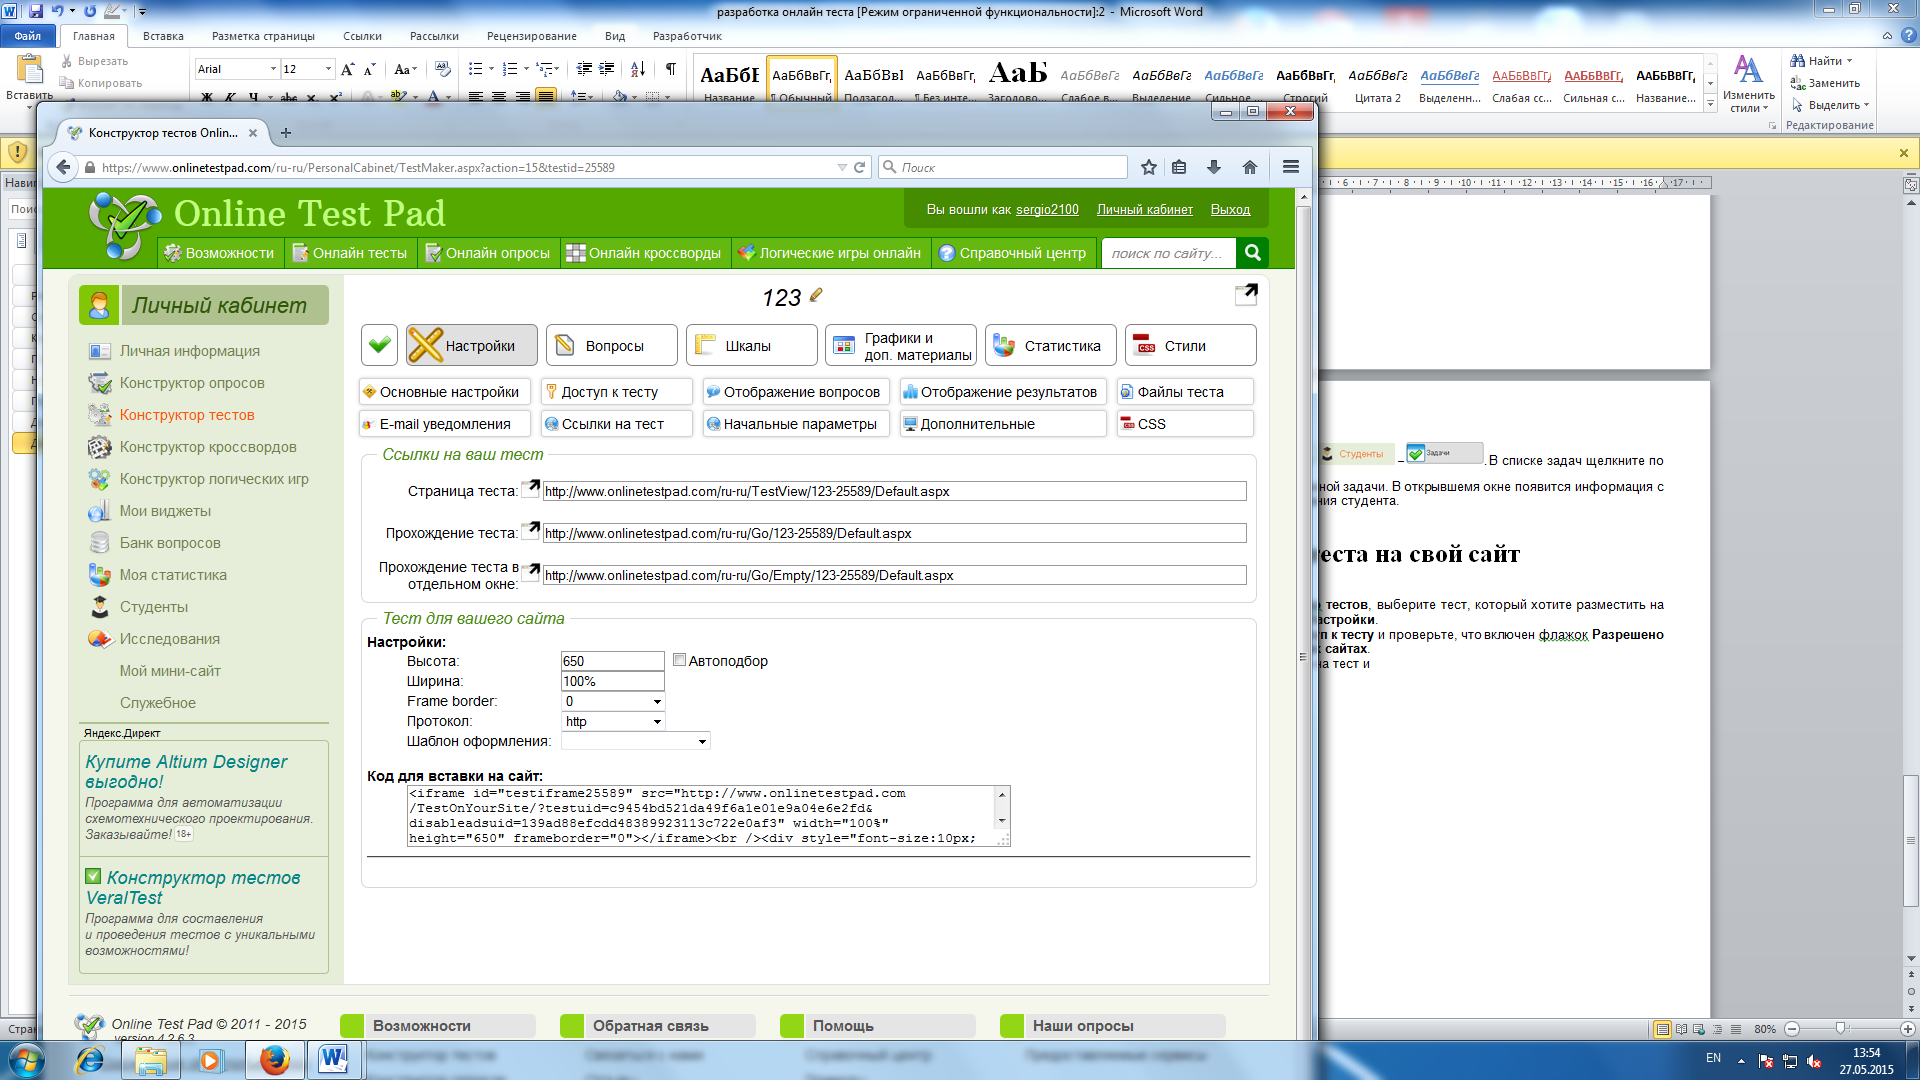Viewport: 1920px width, 1080px height.
Task: Click Word grow font icon
Action: coord(347,69)
